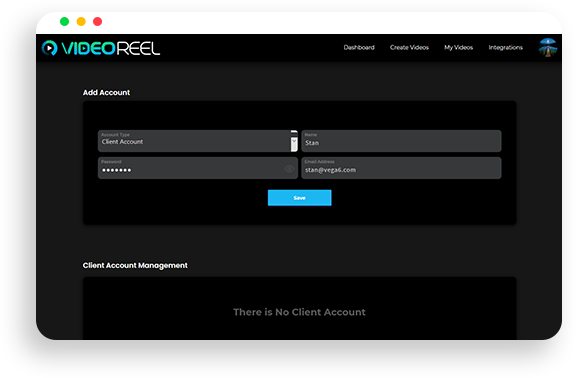The image size is (576, 378).
Task: Click the blue Save button
Action: 299,198
